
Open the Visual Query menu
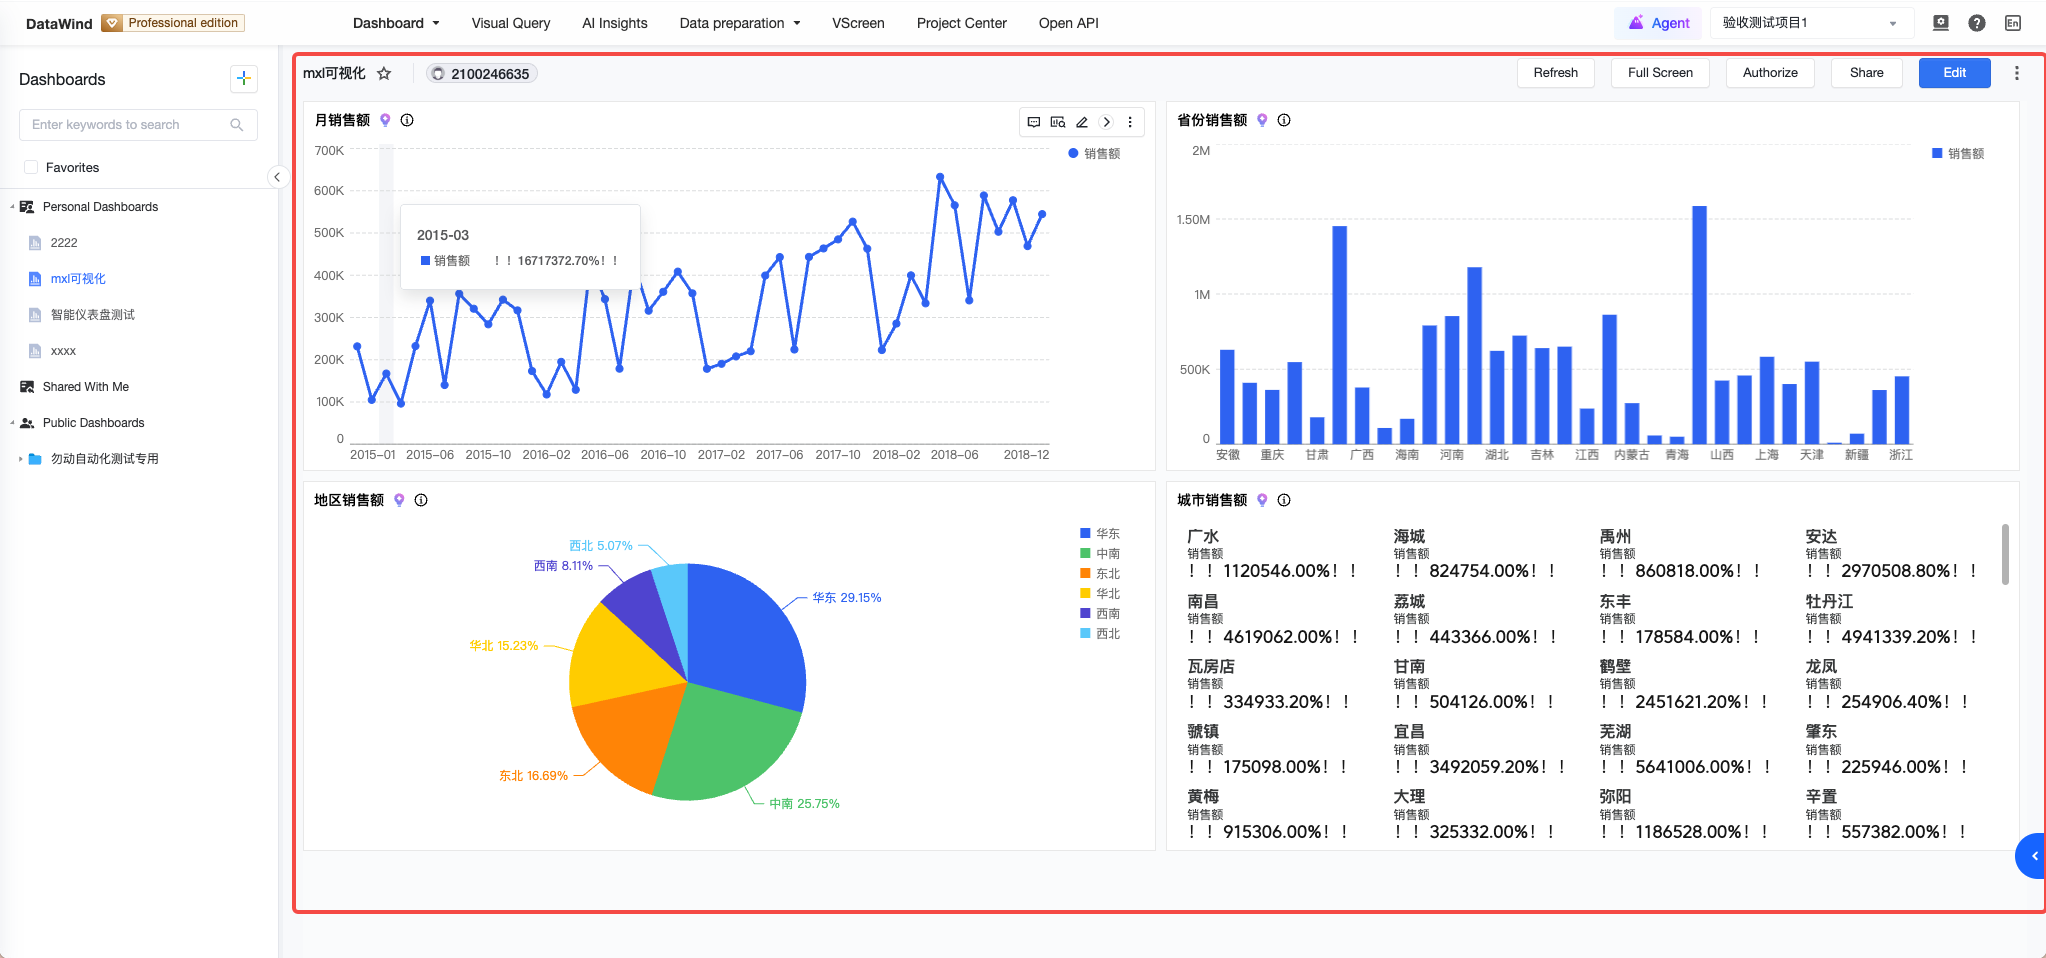click(x=511, y=23)
